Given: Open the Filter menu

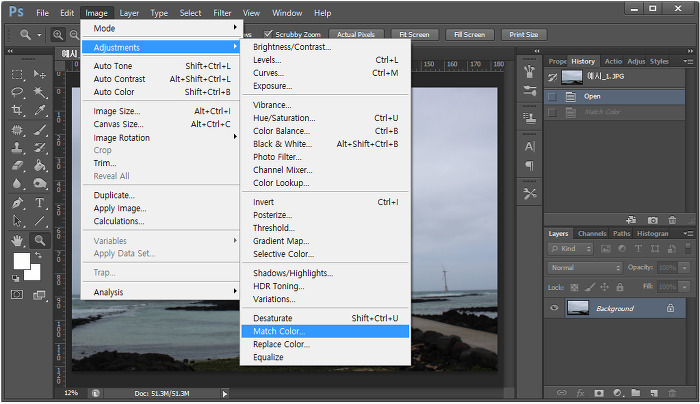Looking at the screenshot, I should (x=222, y=13).
